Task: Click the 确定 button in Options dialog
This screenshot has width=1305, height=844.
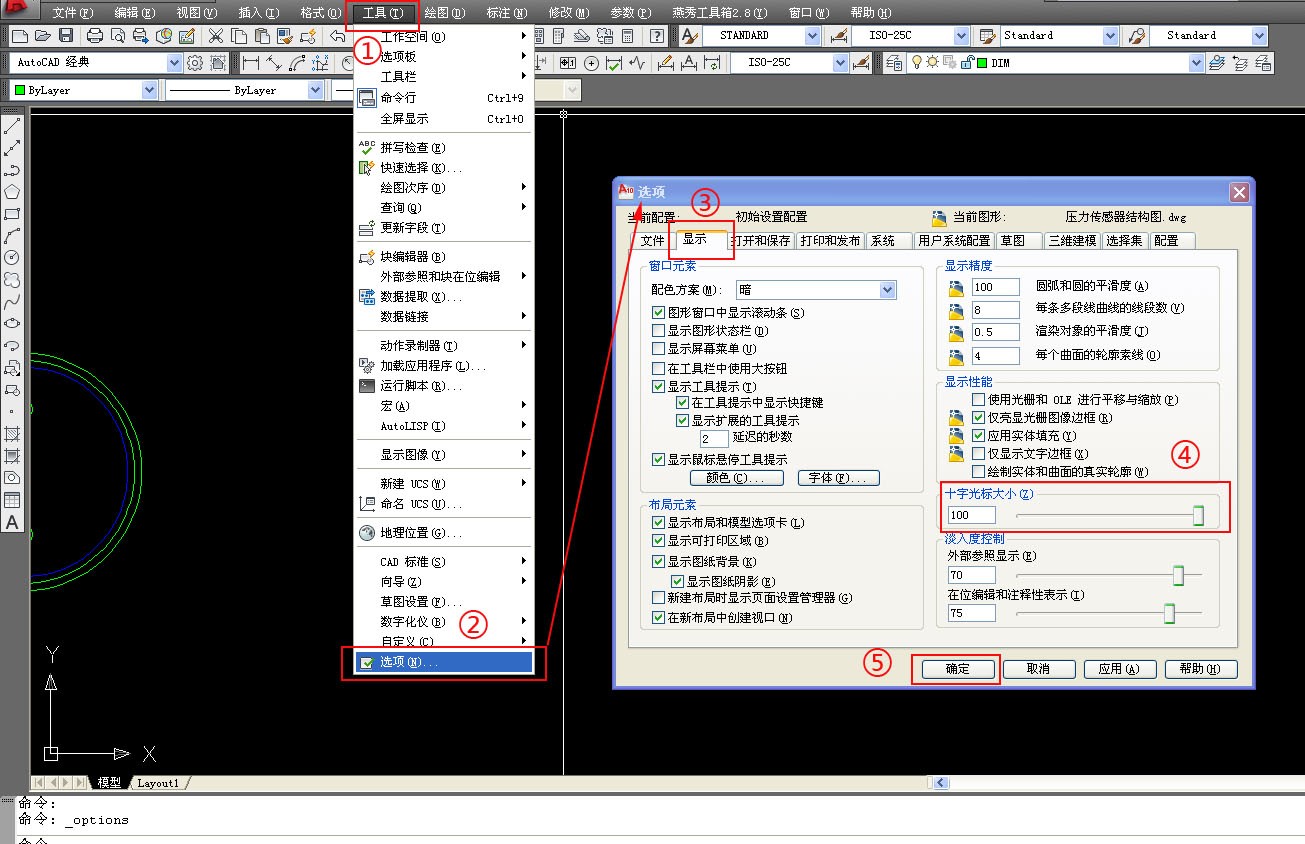Action: pyautogui.click(x=957, y=669)
